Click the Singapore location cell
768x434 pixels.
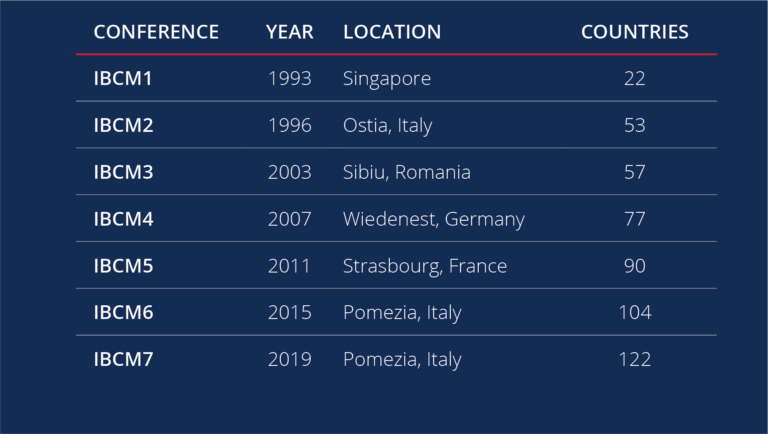[x=387, y=79]
